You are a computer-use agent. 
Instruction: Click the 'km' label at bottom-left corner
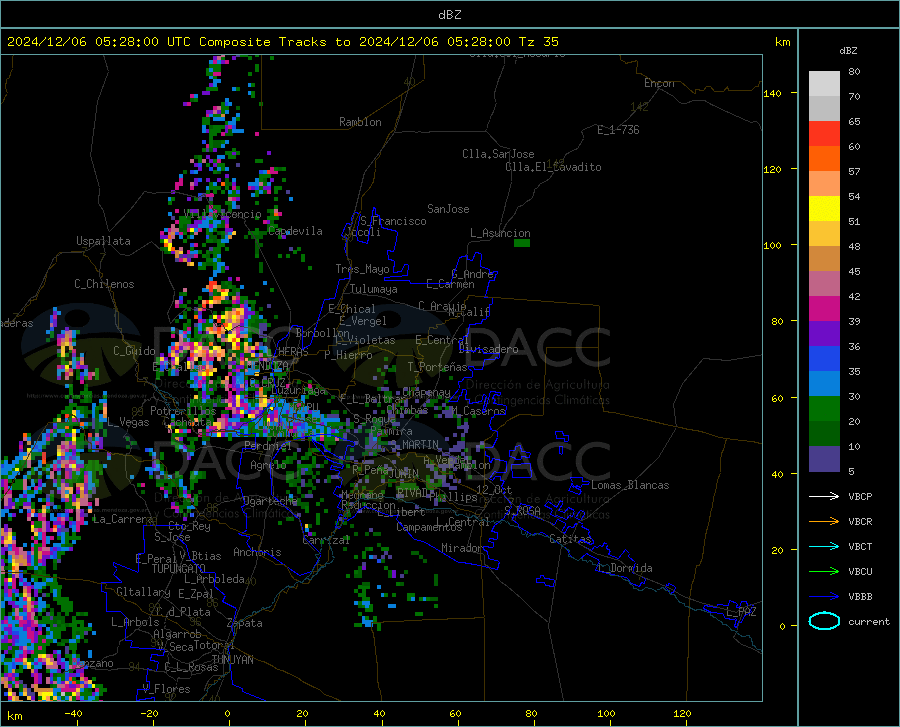click(14, 716)
